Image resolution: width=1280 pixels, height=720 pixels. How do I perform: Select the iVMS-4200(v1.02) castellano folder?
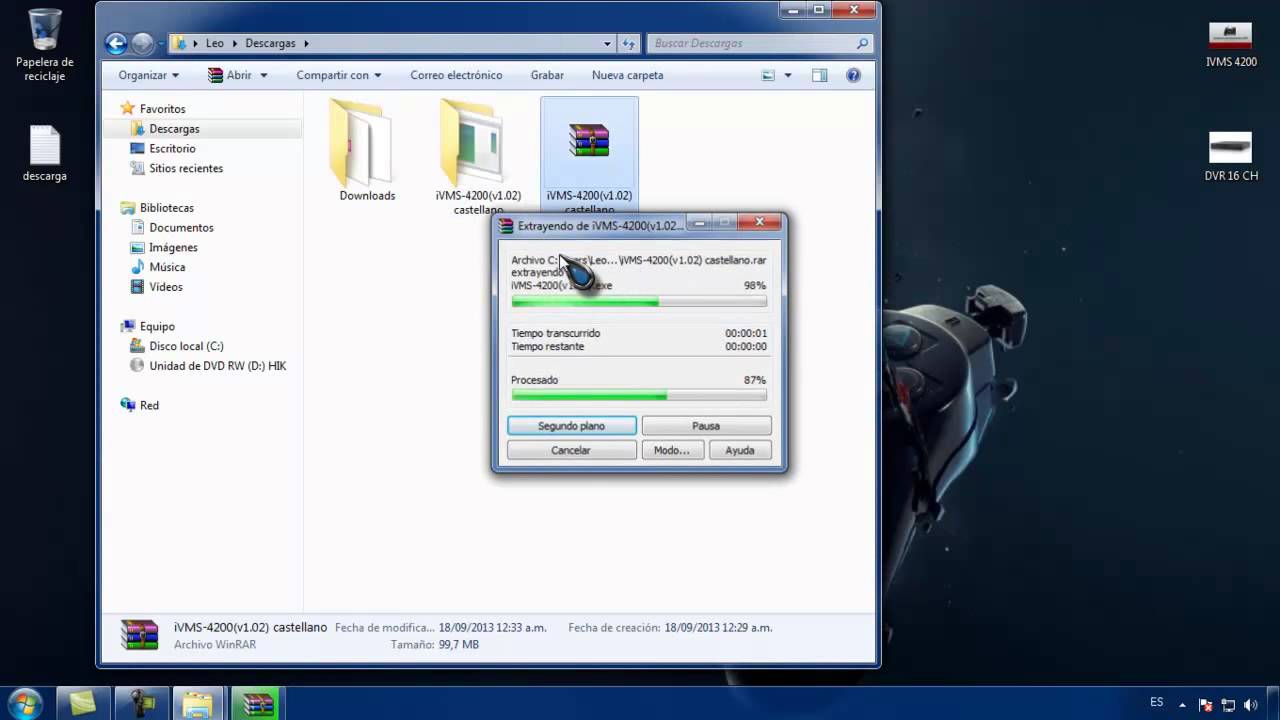[478, 157]
